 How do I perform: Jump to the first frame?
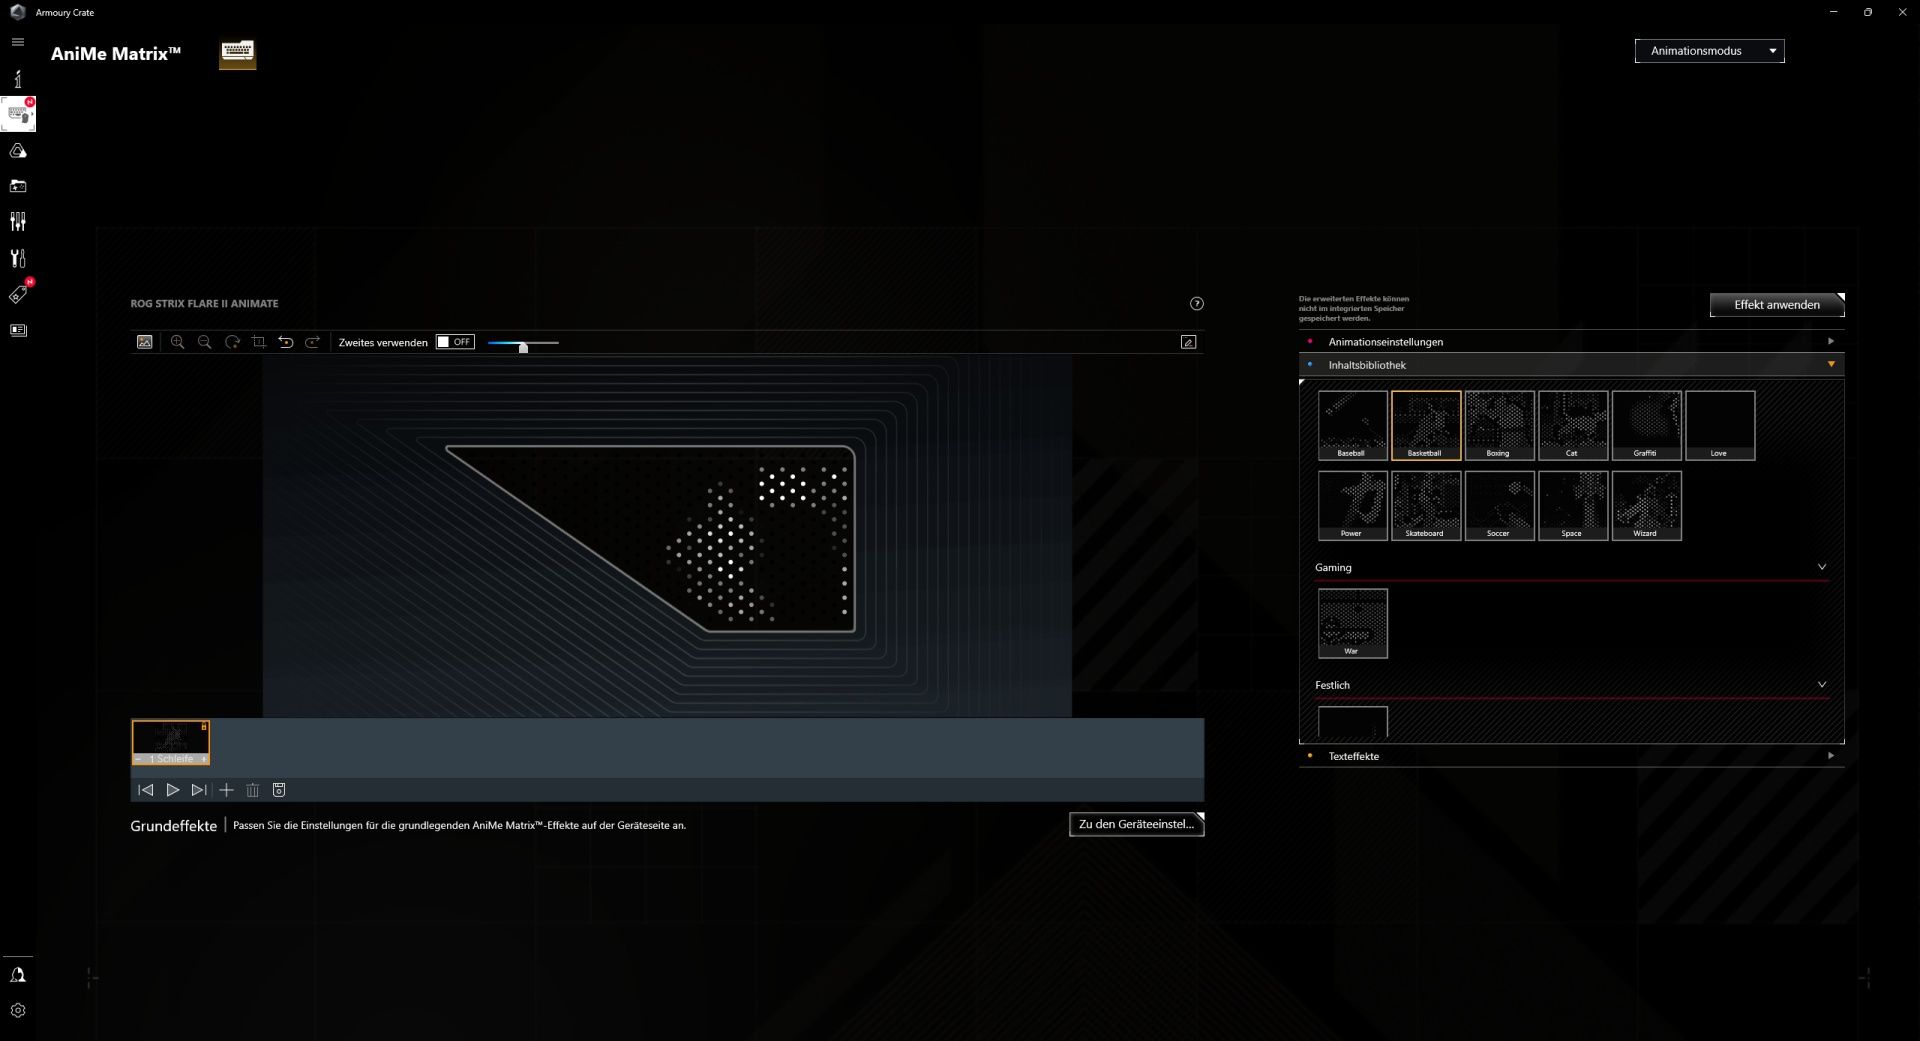point(146,790)
